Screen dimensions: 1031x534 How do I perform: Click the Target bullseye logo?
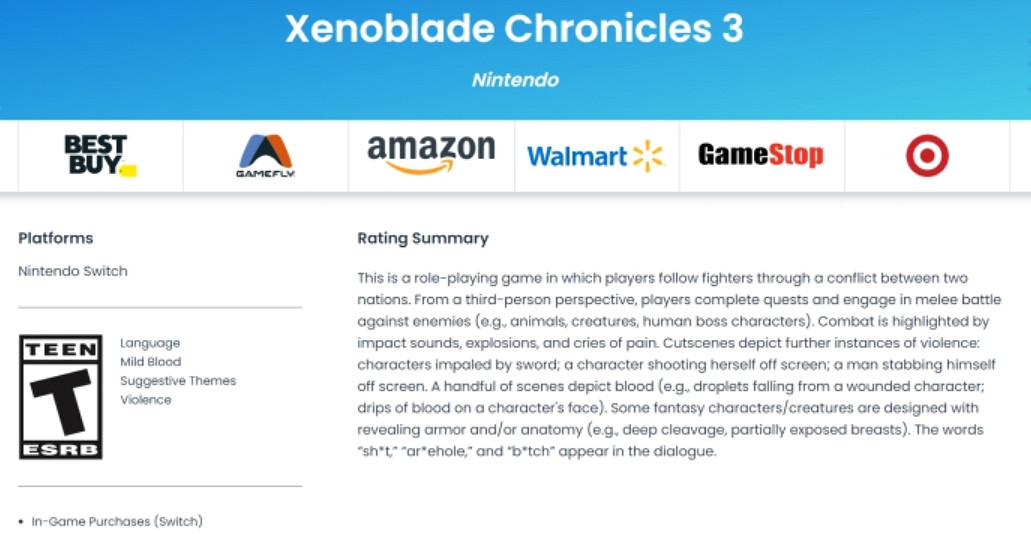927,156
